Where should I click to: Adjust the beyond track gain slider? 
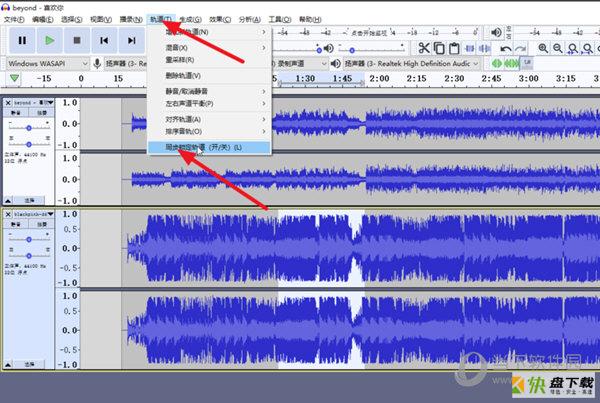29,128
